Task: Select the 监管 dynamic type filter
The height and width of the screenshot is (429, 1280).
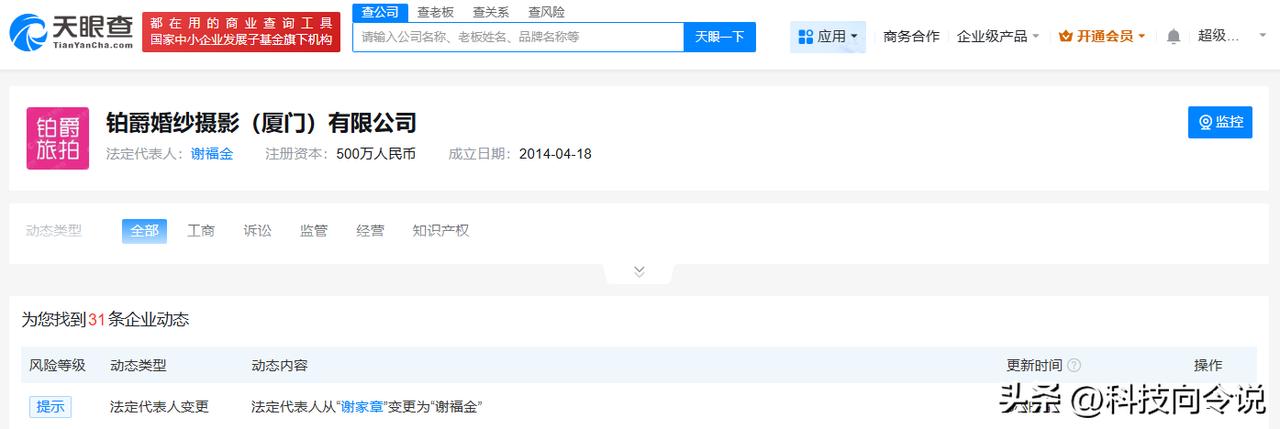Action: (314, 231)
